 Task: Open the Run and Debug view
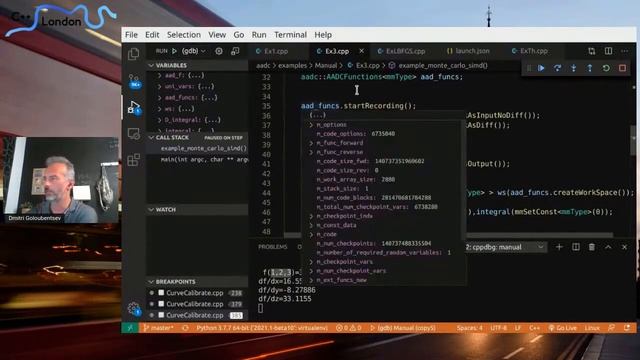(134, 107)
